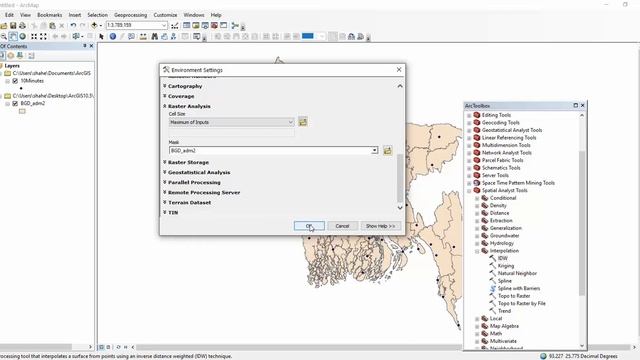The image size is (640, 360).
Task: Click the Fixed Zoom Out icon
Action: pos(43,36)
